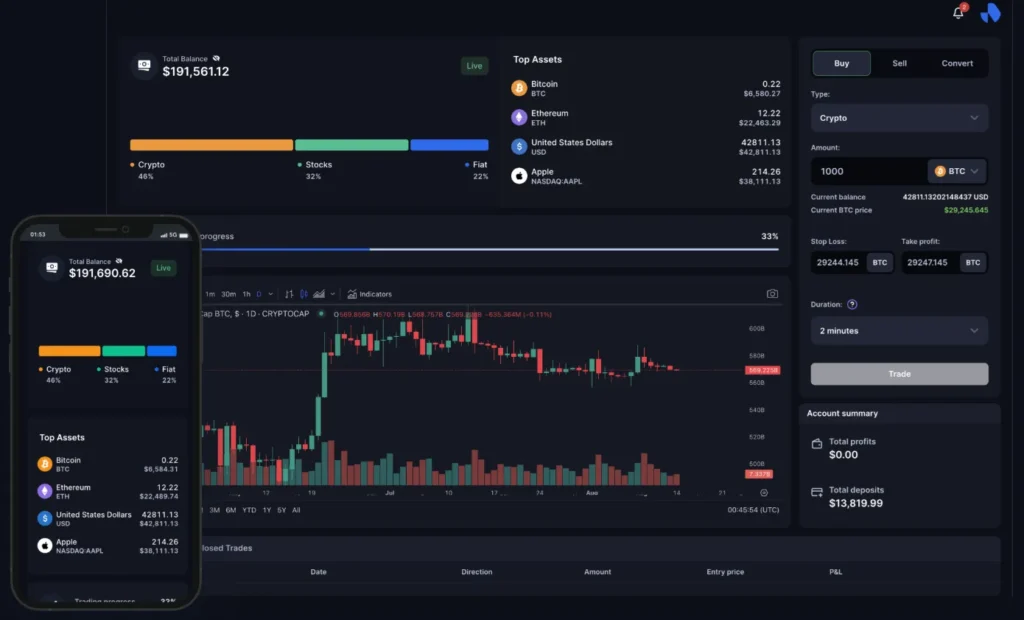Screen dimensions: 1024x620
Task: Click the app logo in the top right
Action: coord(991,13)
